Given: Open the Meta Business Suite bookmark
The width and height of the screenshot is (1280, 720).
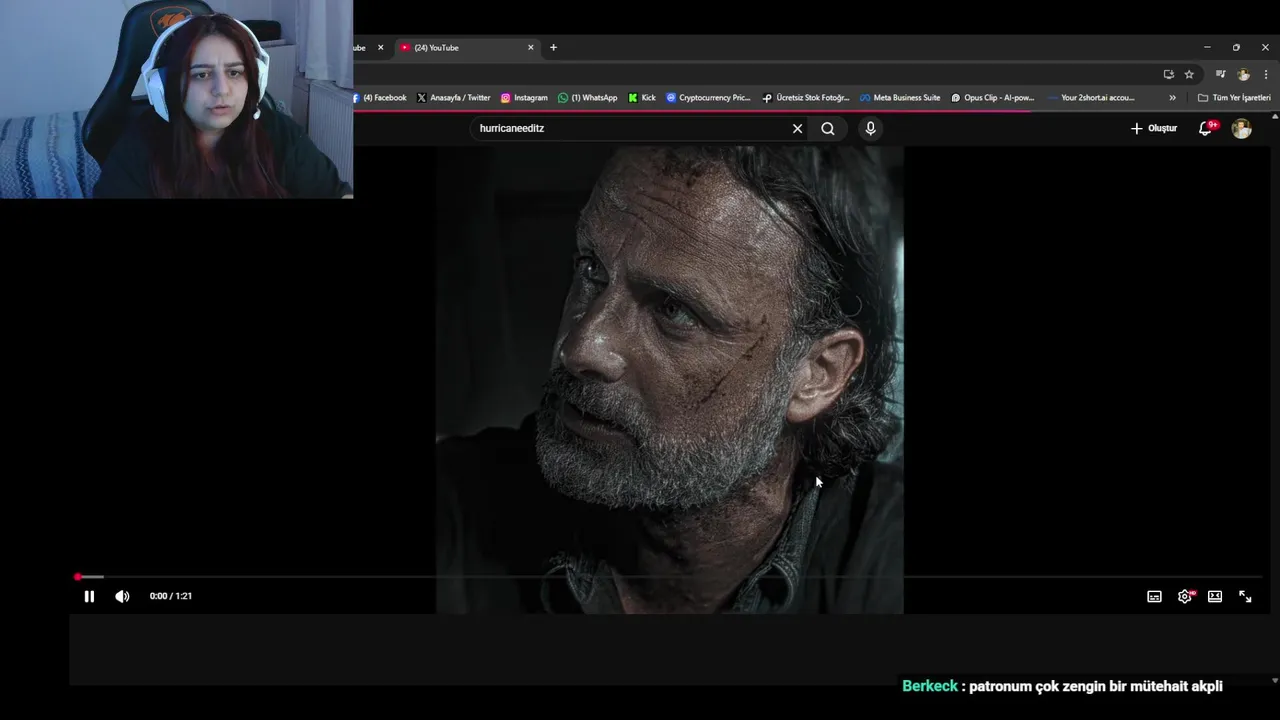Looking at the screenshot, I should click(900, 98).
